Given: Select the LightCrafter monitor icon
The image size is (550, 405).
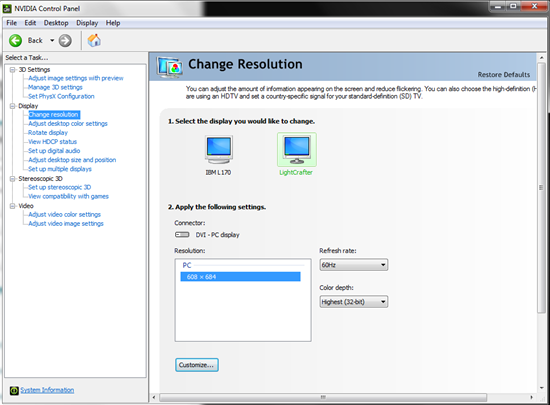Looking at the screenshot, I should [297, 150].
